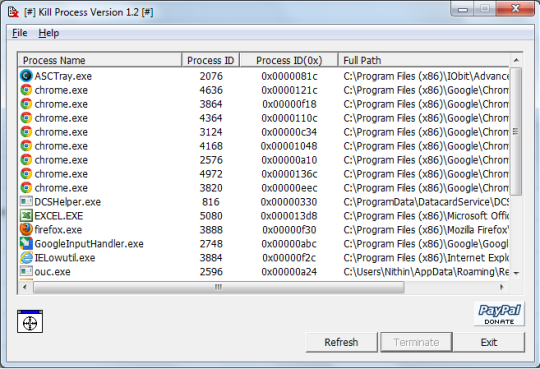
Task: Click the ASCTray.exe process icon
Action: [x=26, y=76]
